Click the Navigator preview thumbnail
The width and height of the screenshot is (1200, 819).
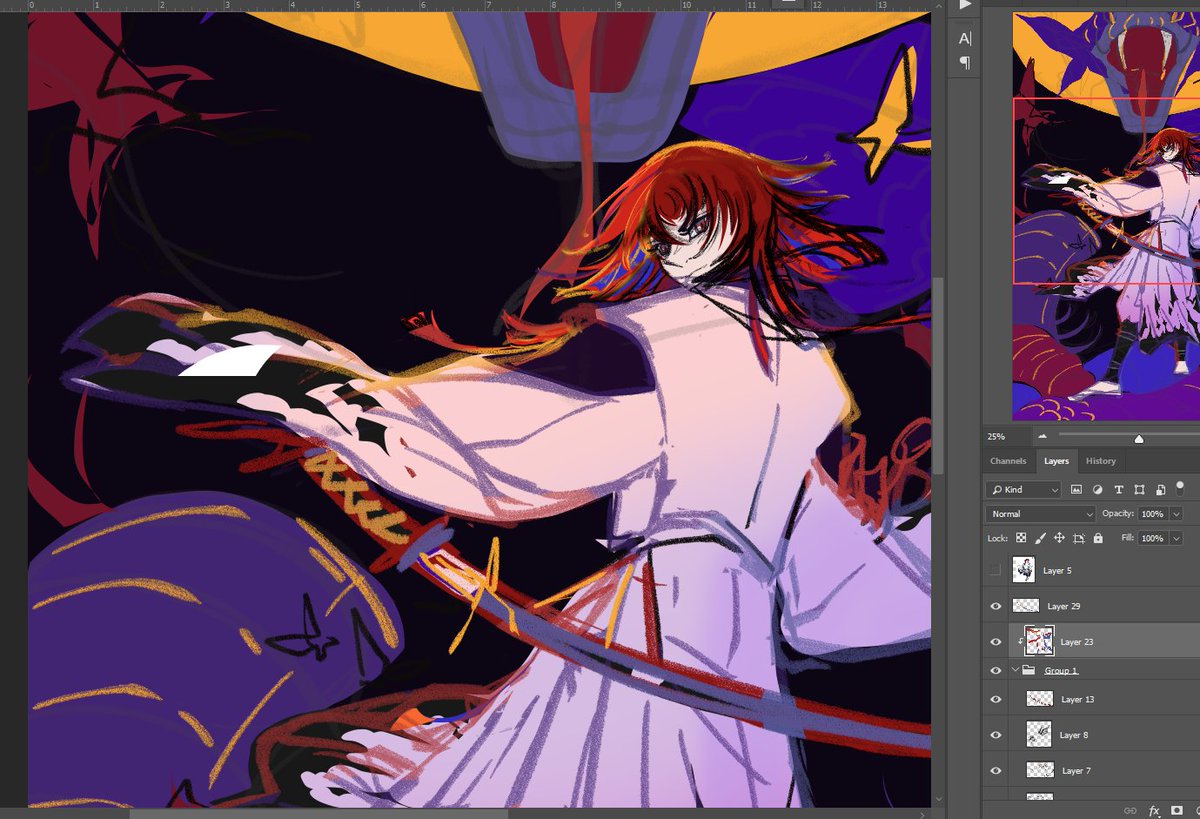point(1106,216)
